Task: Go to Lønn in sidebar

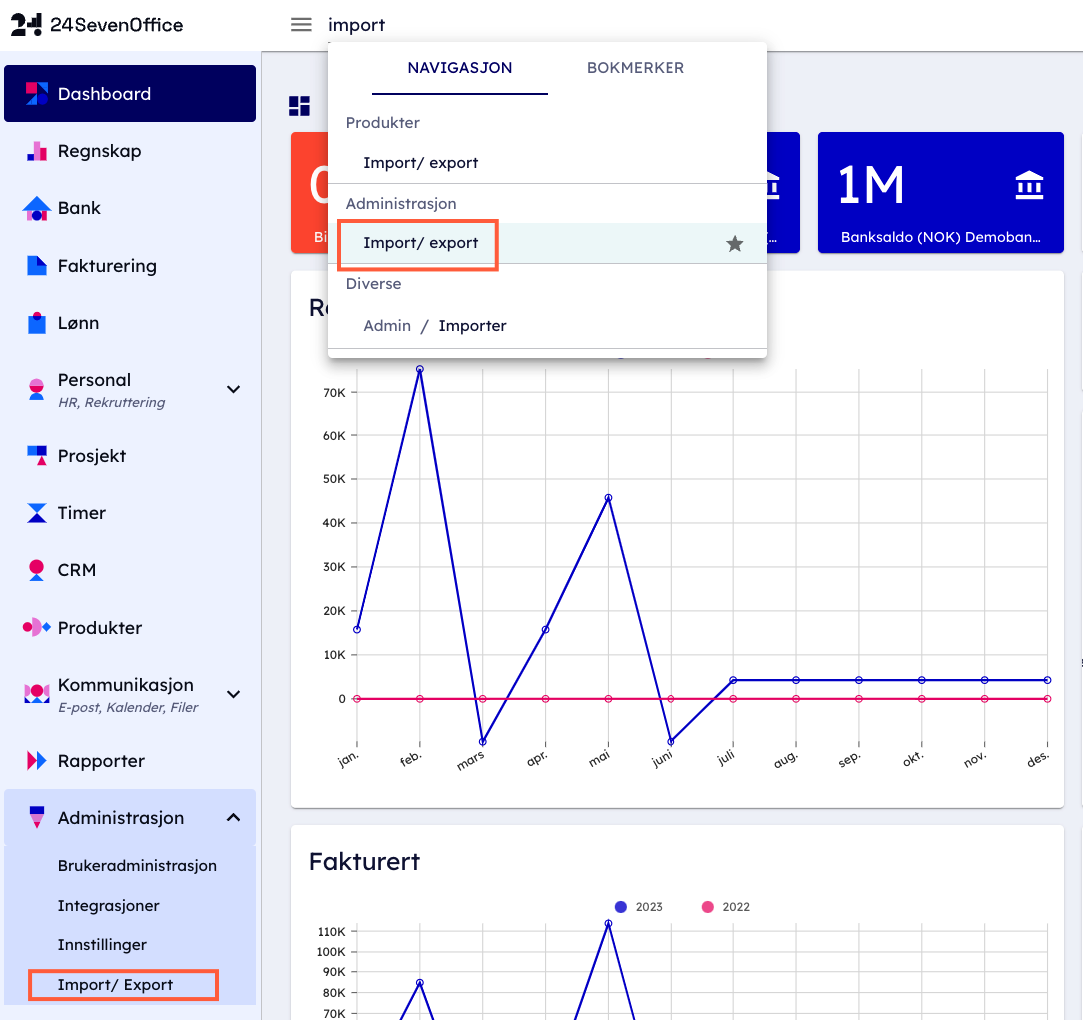Action: 78,323
